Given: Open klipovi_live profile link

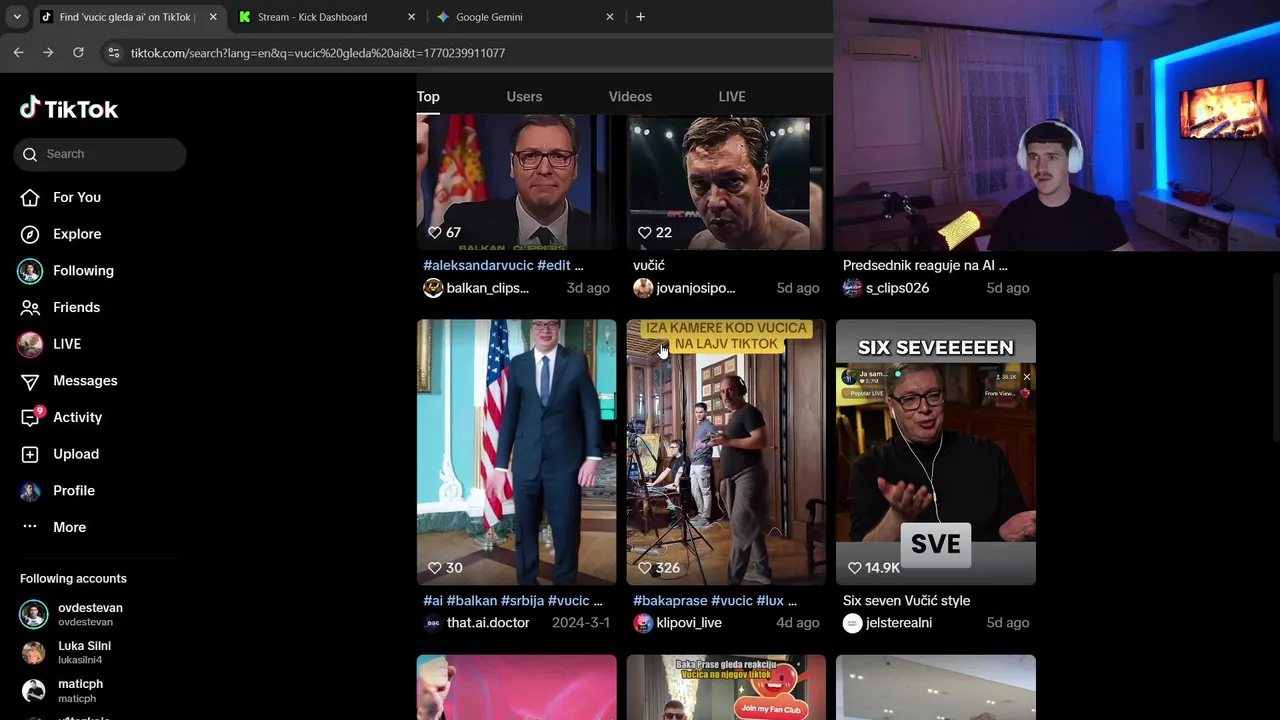Looking at the screenshot, I should 689,623.
